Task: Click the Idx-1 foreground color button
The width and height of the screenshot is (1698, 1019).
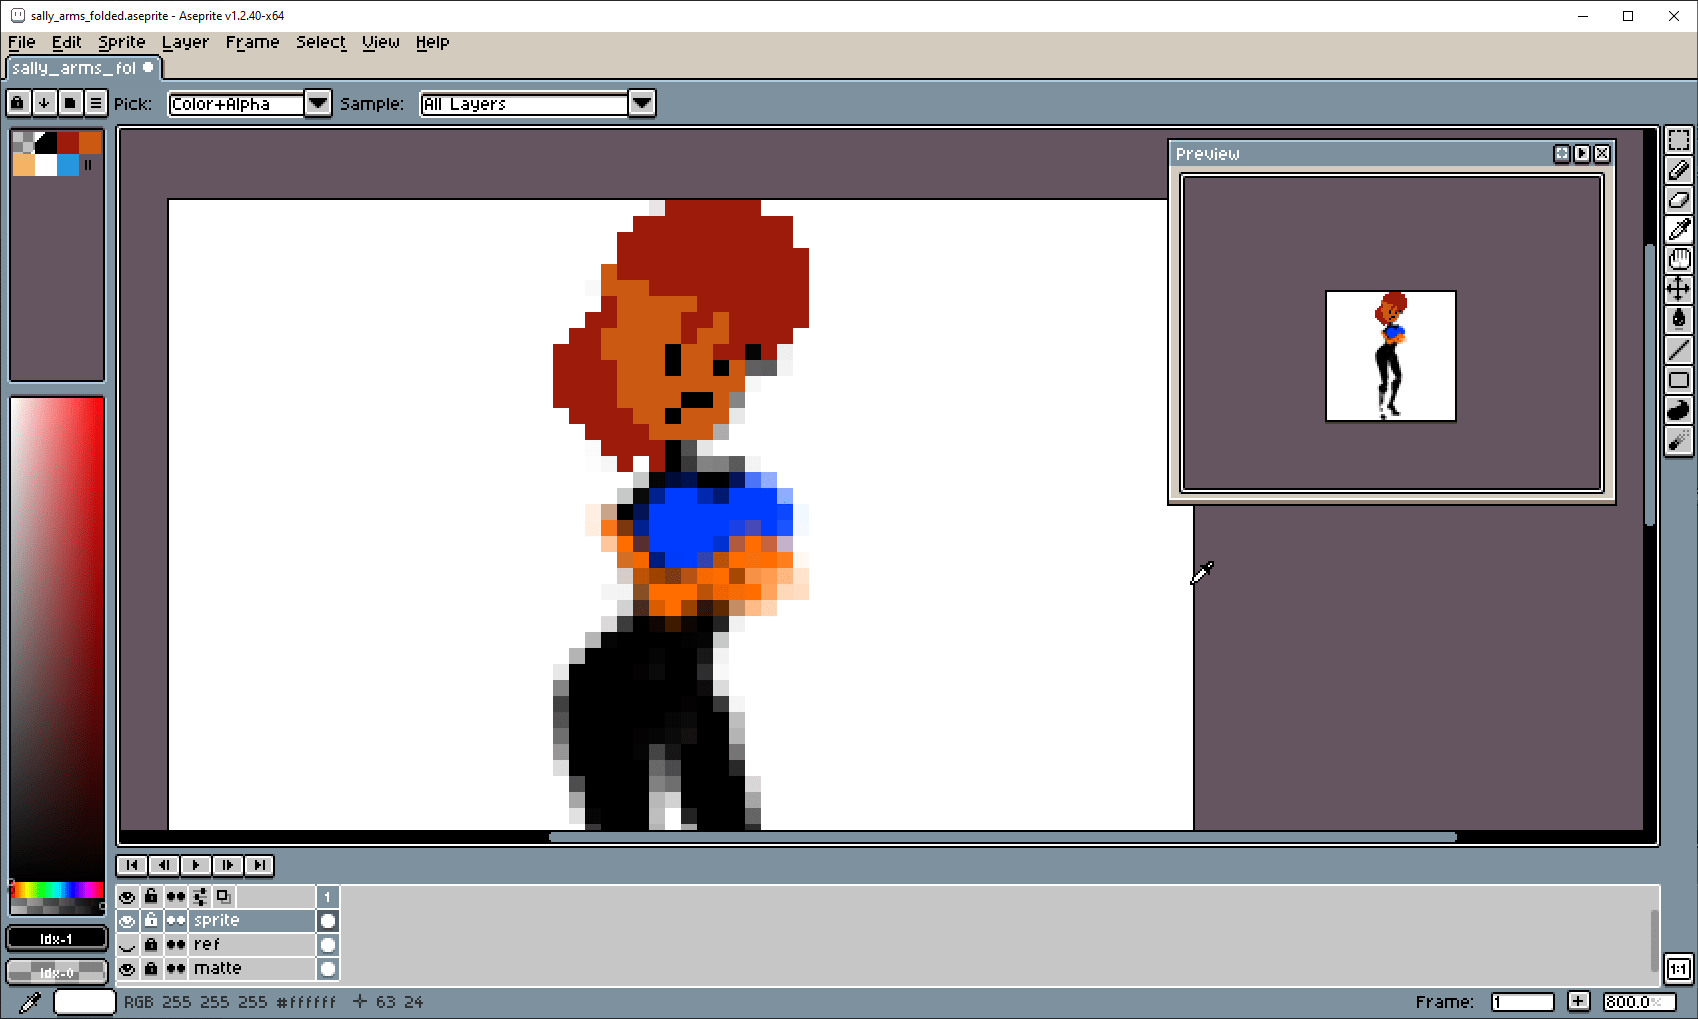Action: pyautogui.click(x=57, y=939)
